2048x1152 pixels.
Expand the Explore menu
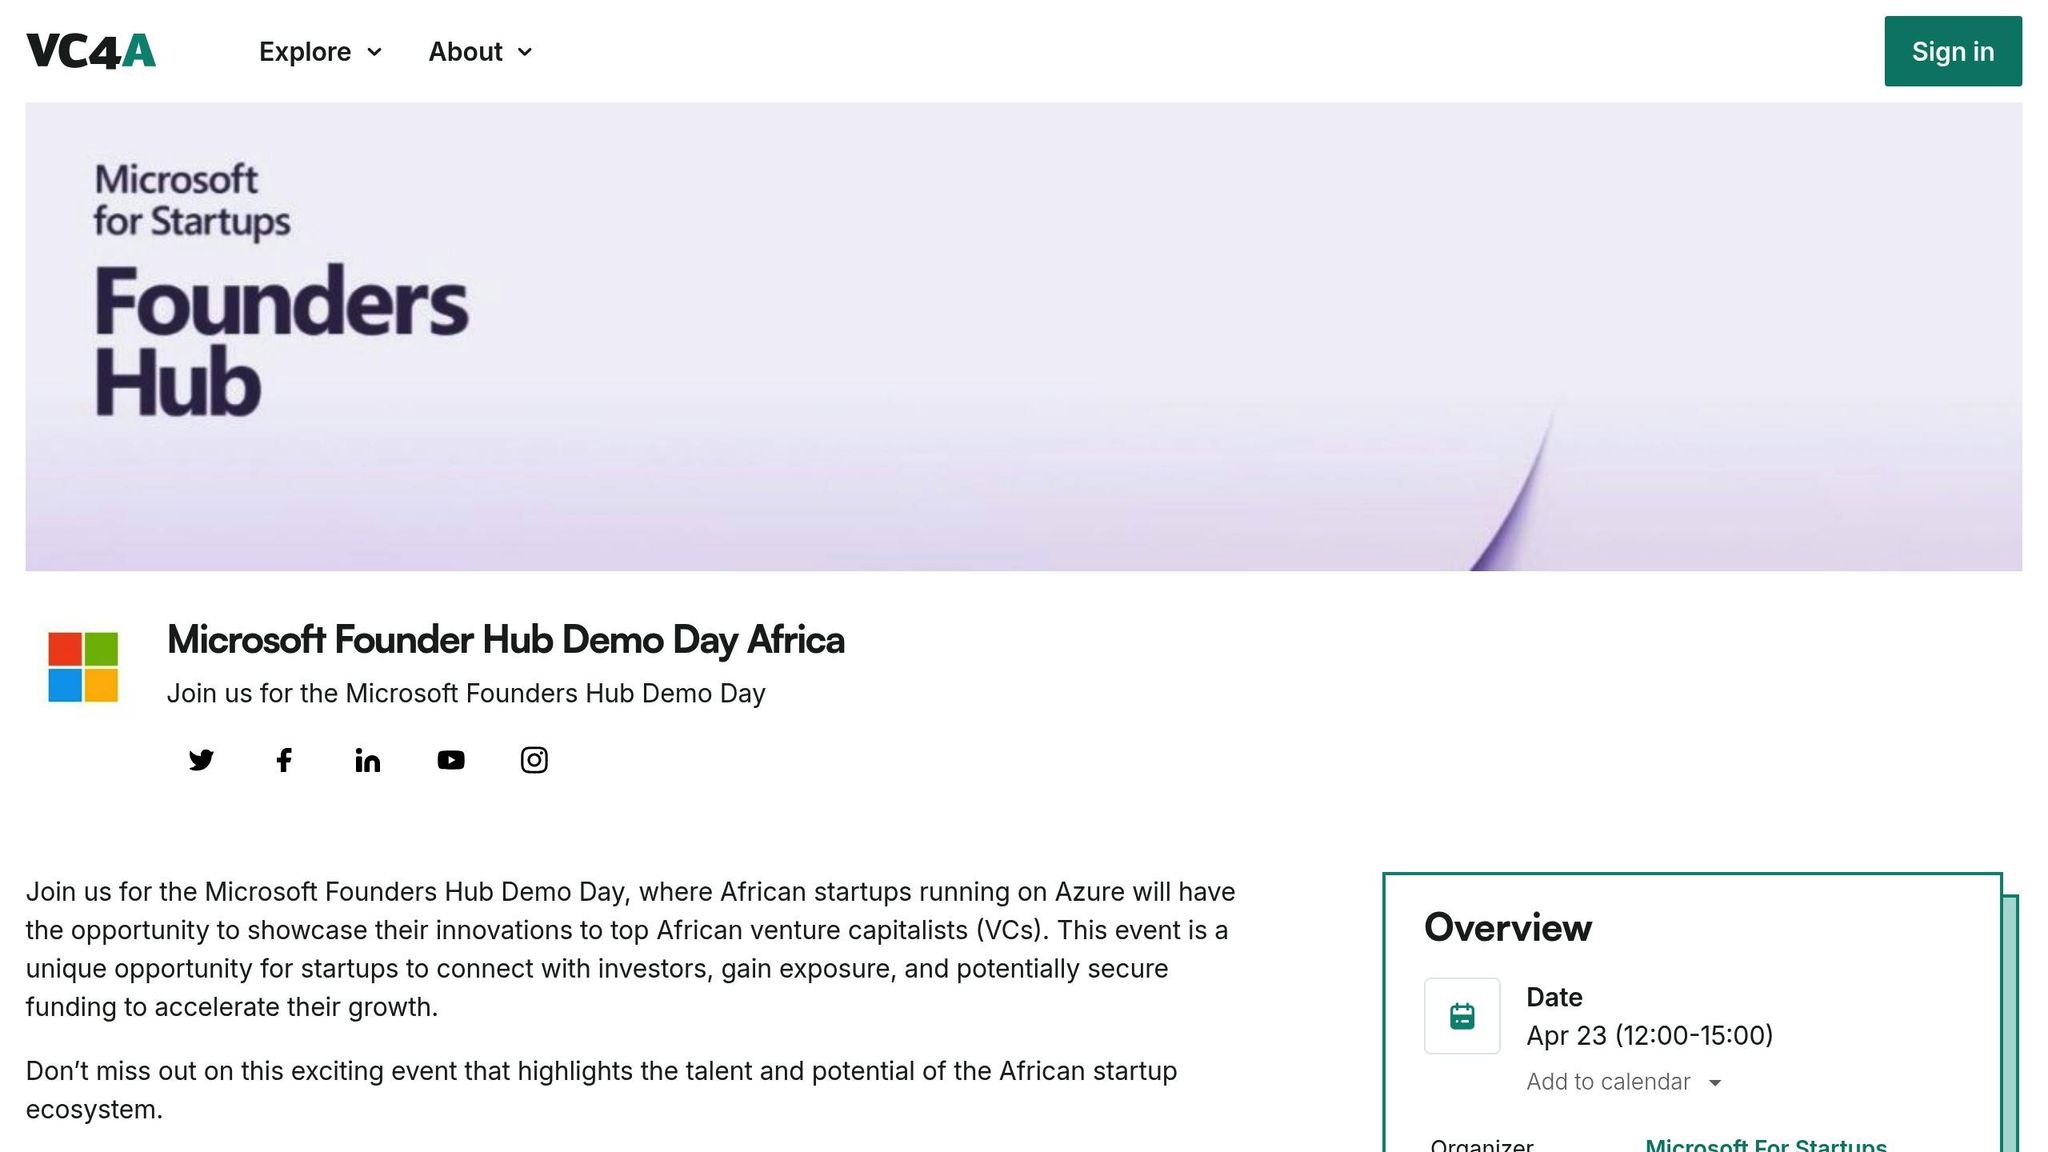pyautogui.click(x=320, y=52)
